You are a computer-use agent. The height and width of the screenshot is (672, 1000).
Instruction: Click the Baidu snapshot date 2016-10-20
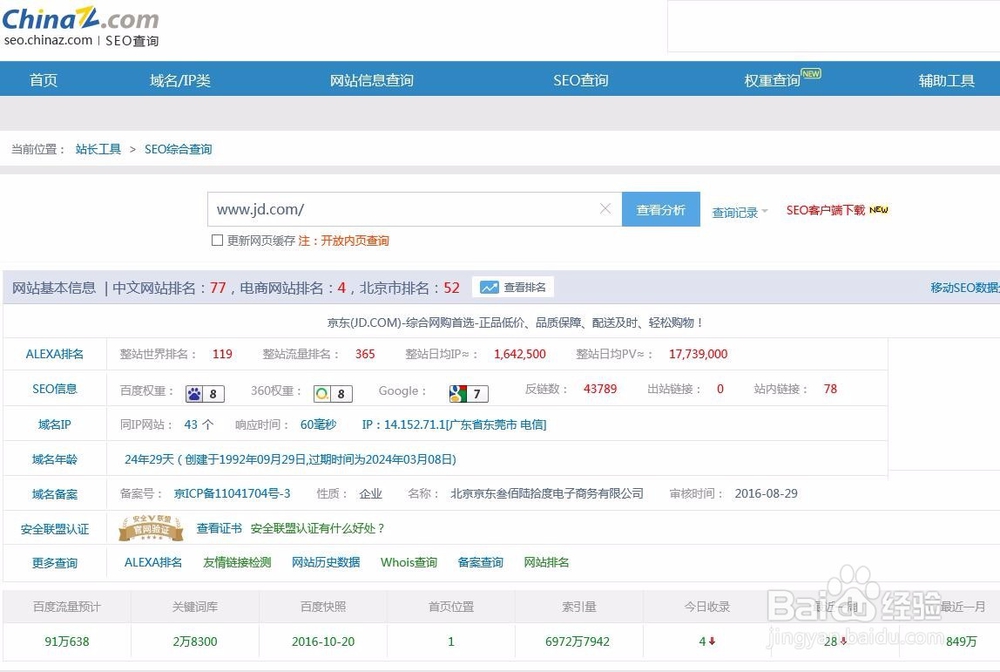[323, 641]
